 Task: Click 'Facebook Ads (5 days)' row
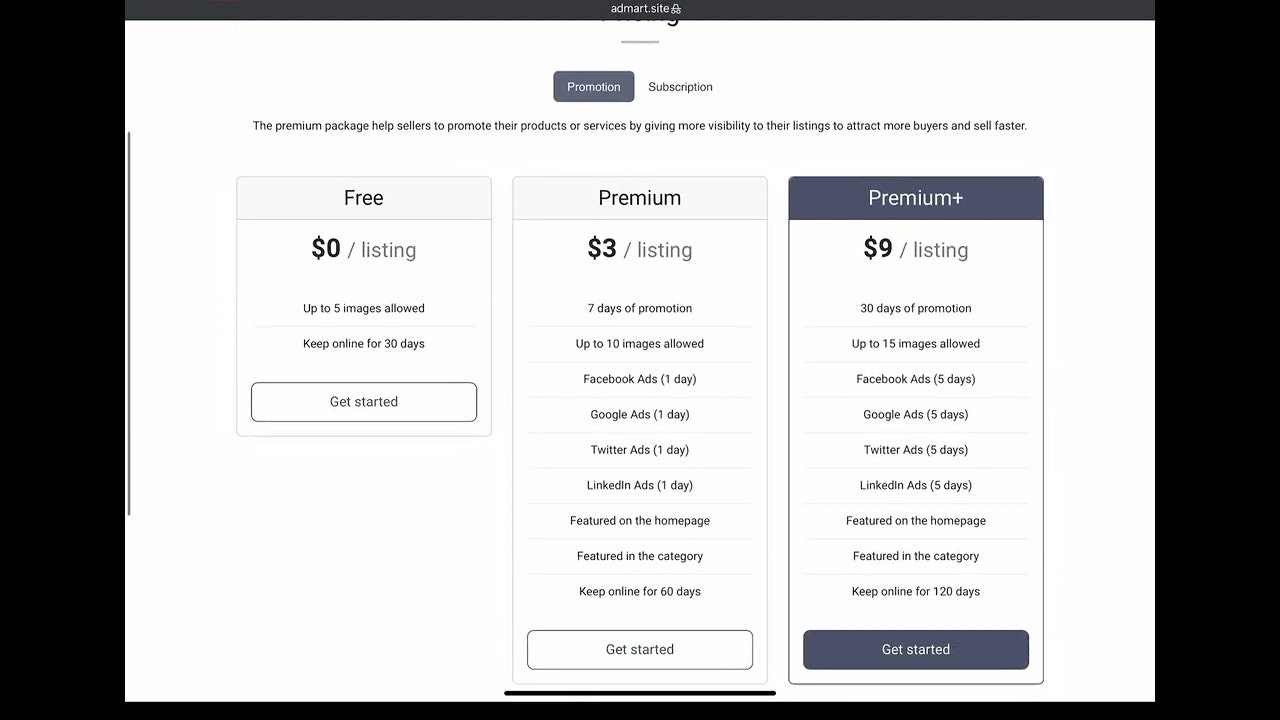pos(916,379)
